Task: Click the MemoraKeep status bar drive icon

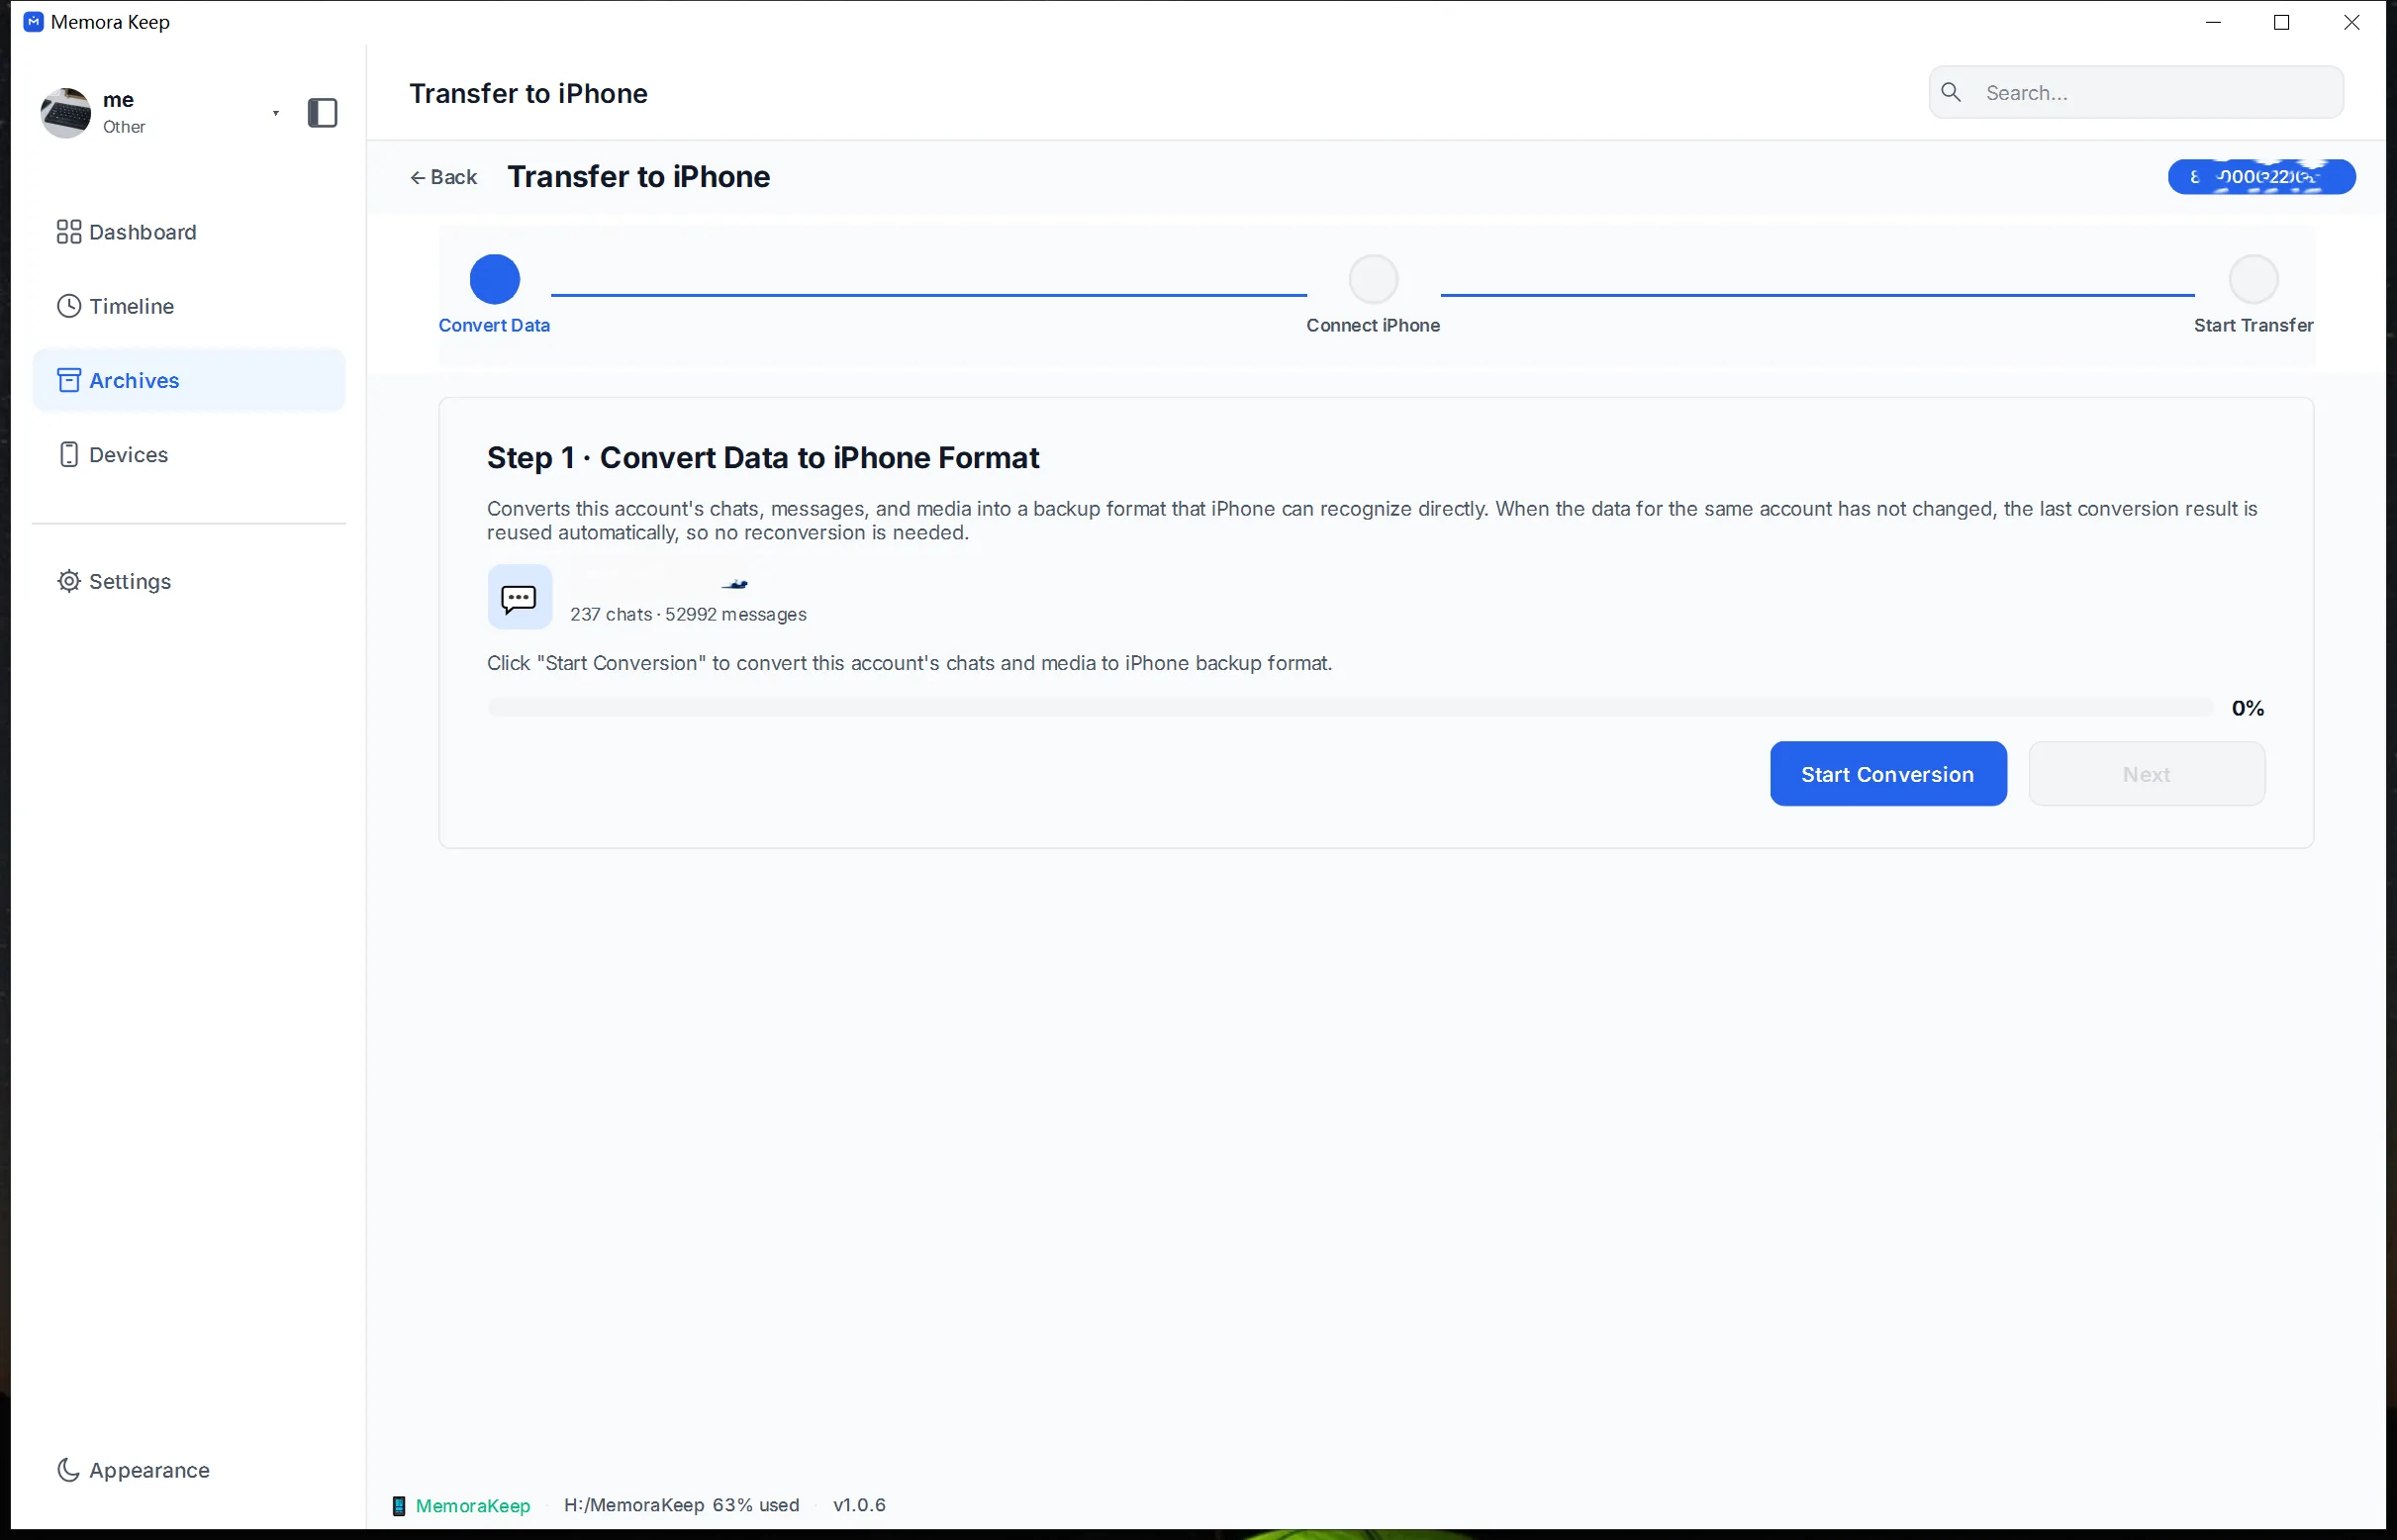Action: (x=399, y=1505)
